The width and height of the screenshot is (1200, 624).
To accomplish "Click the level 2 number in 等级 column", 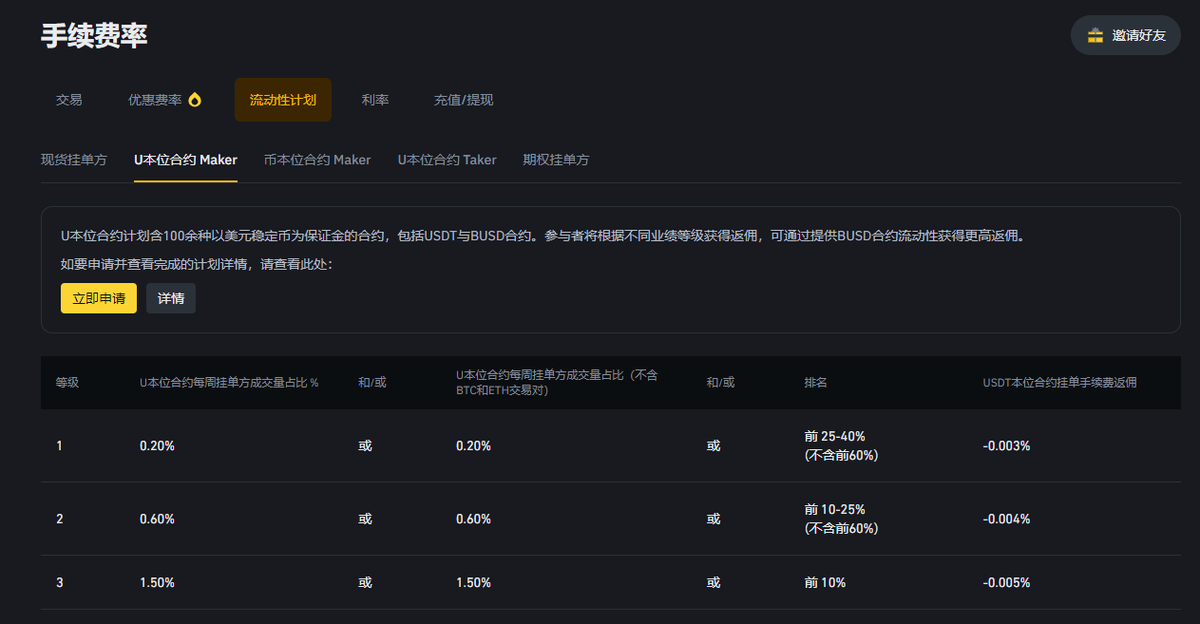I will click(59, 519).
